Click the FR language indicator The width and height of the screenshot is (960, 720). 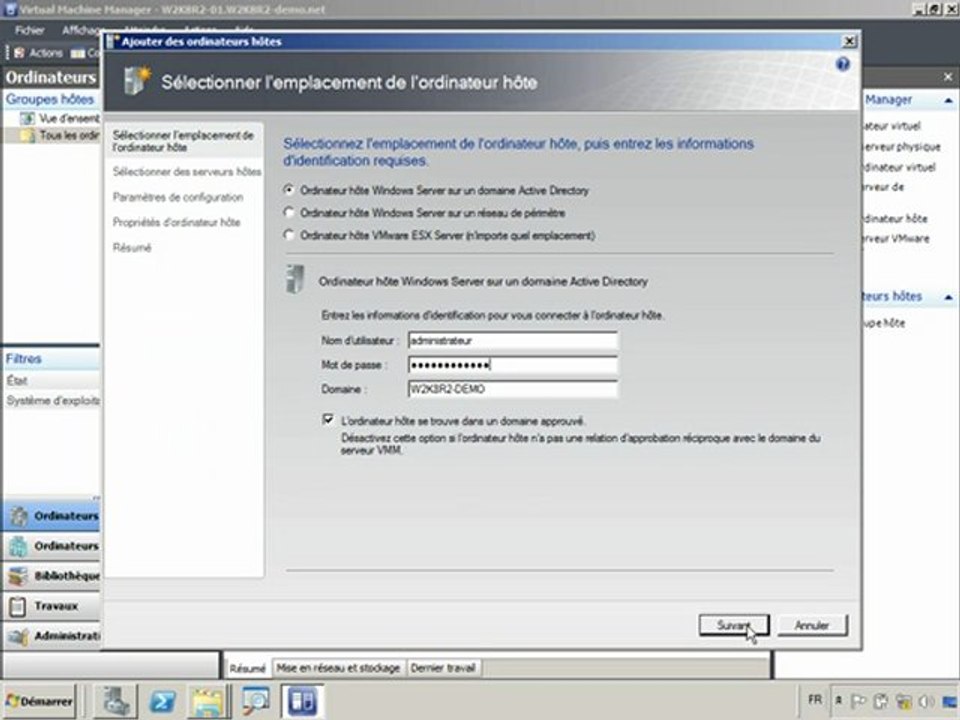click(815, 699)
